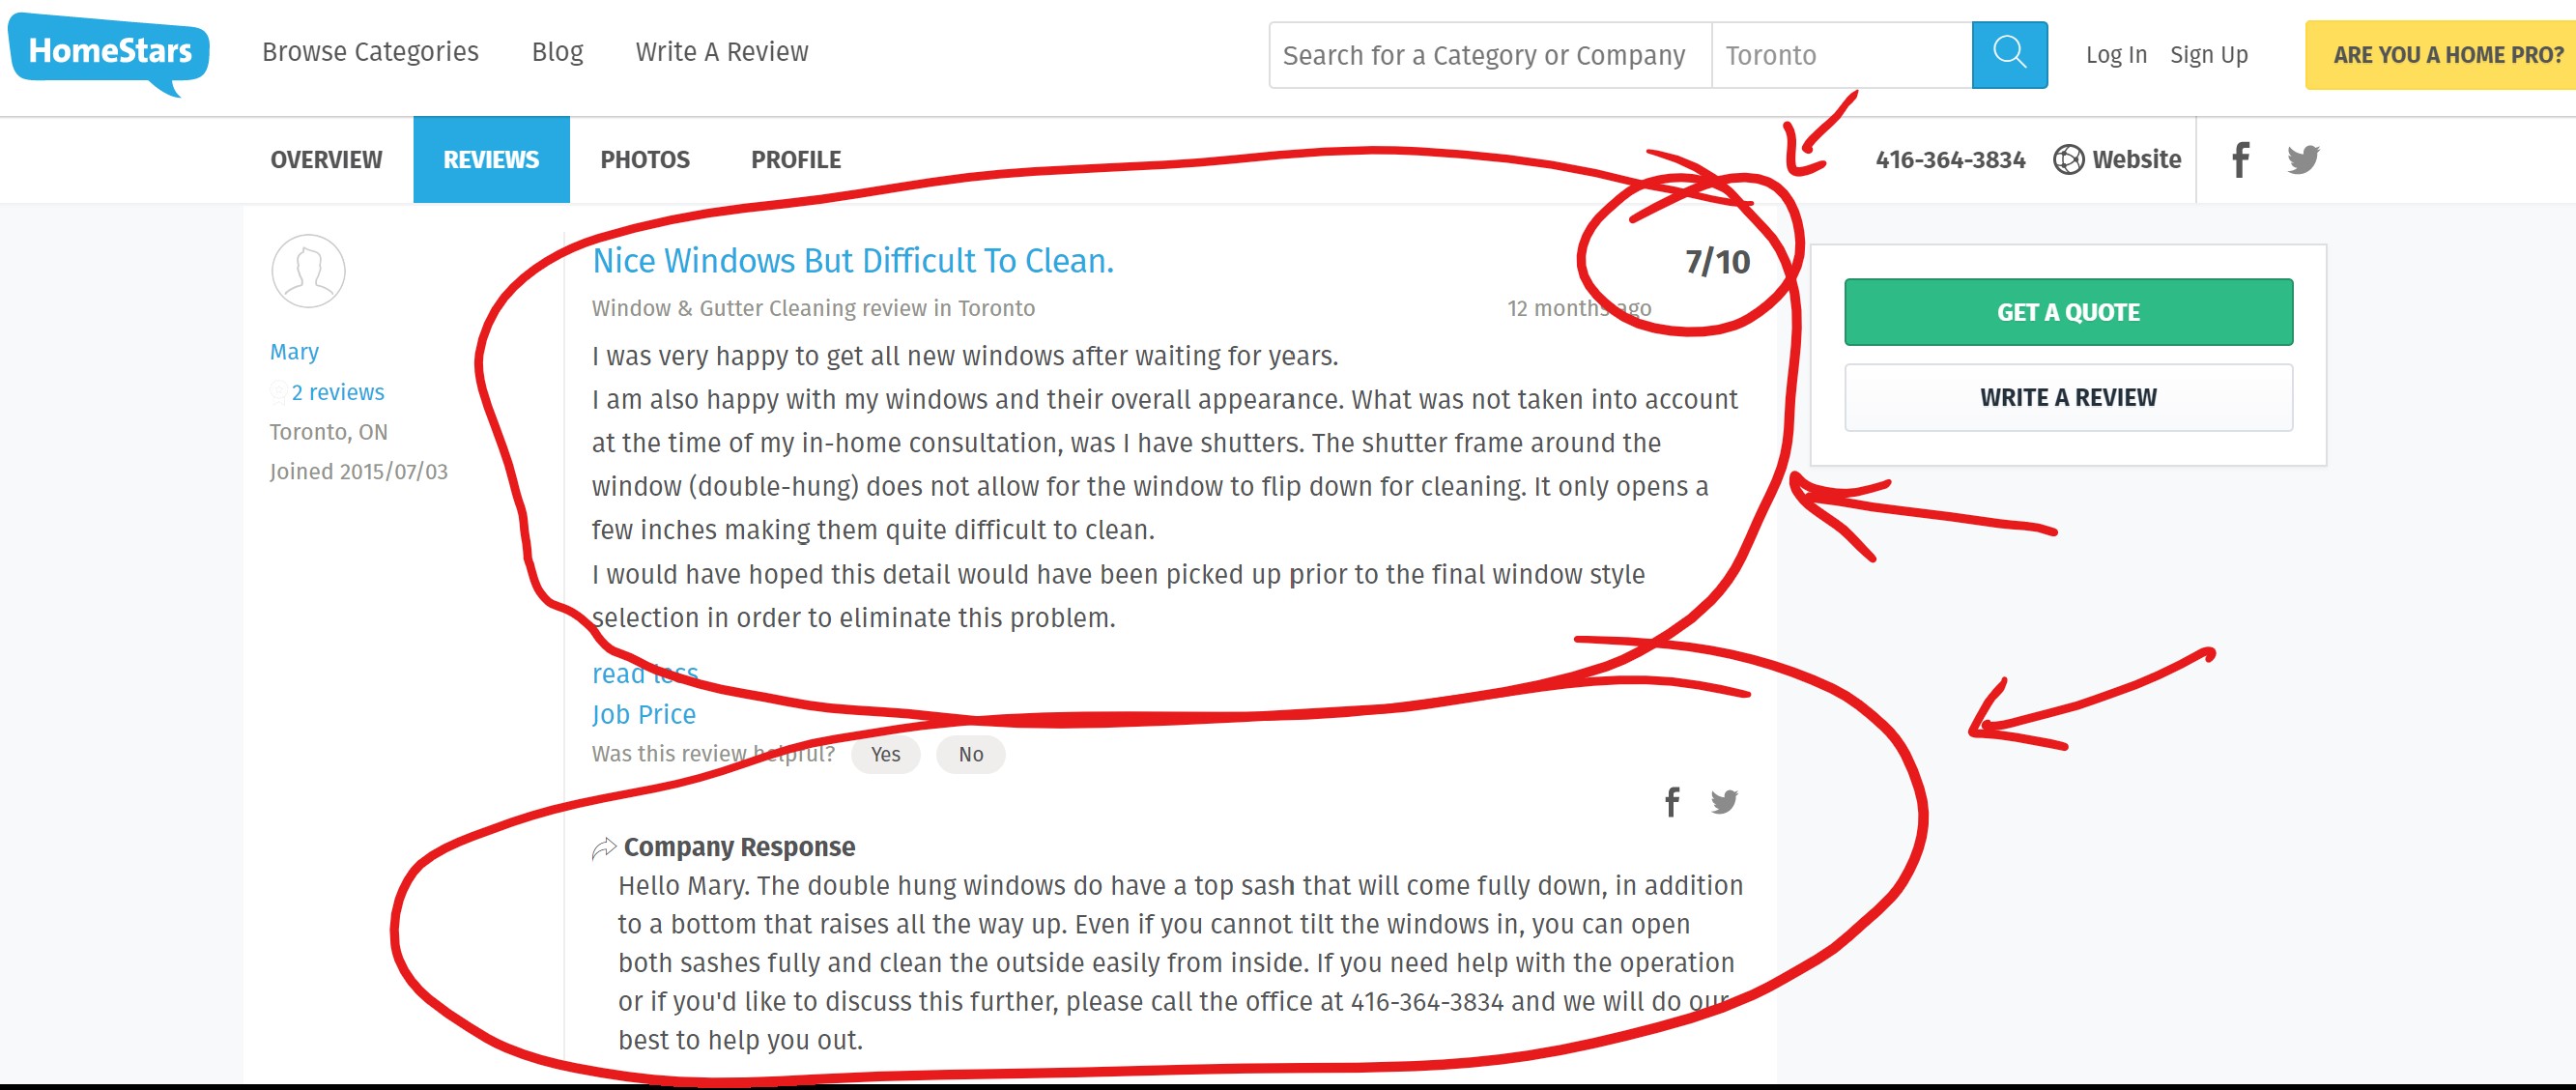Toggle the OVERVIEW tab
The width and height of the screenshot is (2576, 1090).
(327, 159)
